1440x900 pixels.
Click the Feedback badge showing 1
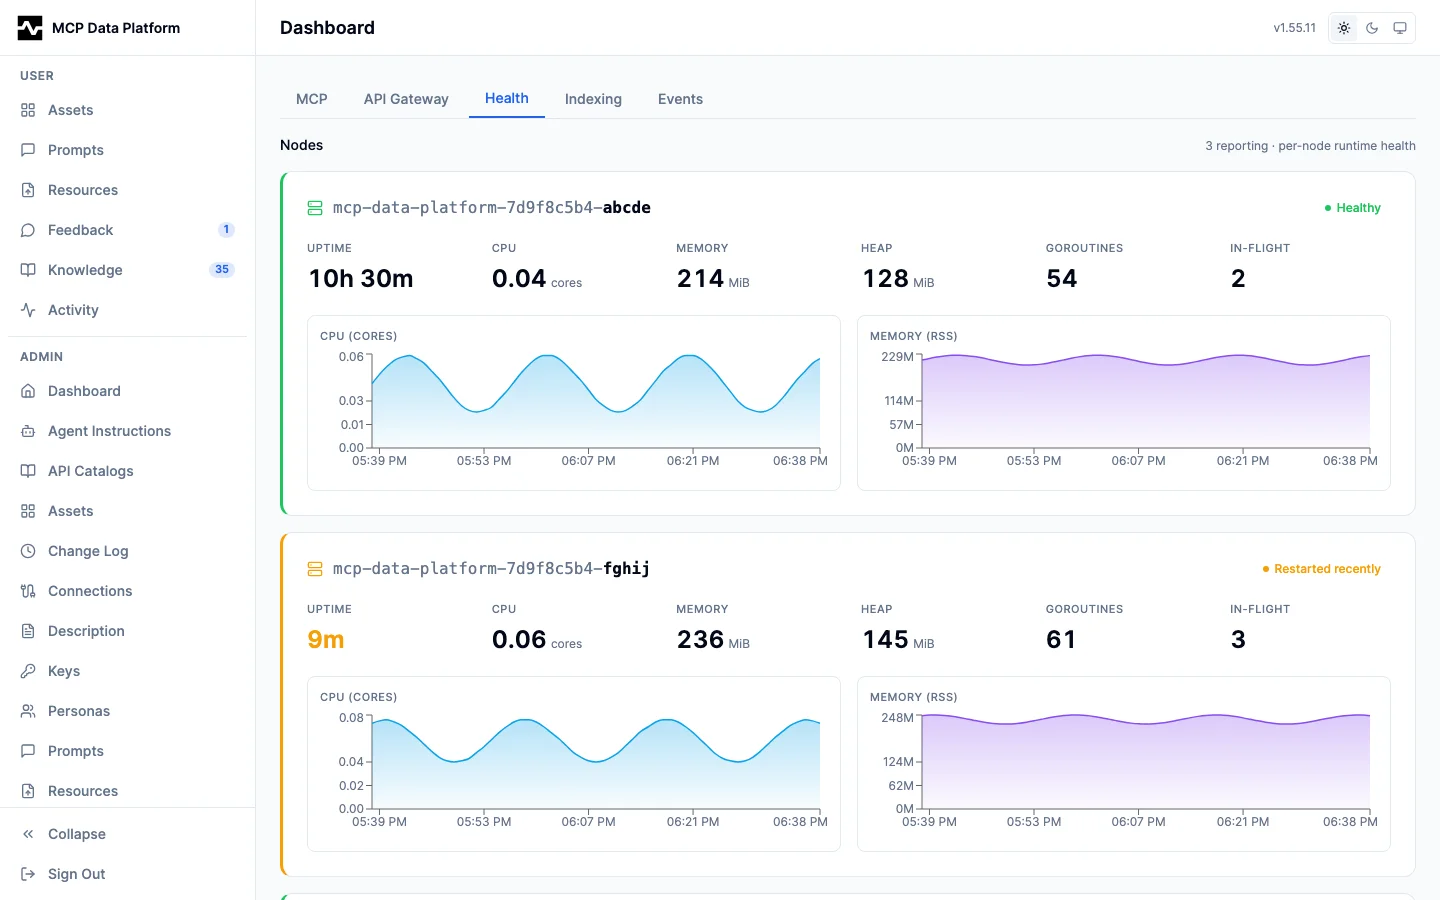[x=226, y=230]
